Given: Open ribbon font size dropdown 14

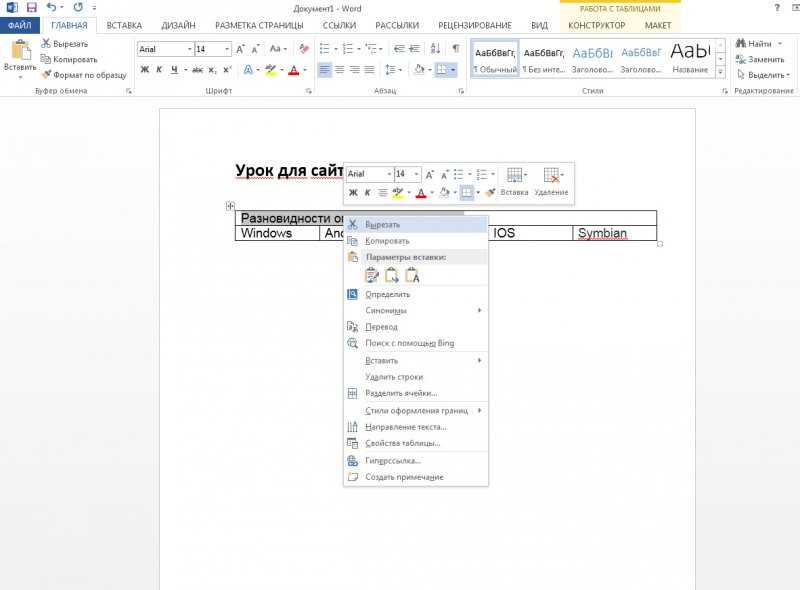Looking at the screenshot, I should point(227,49).
